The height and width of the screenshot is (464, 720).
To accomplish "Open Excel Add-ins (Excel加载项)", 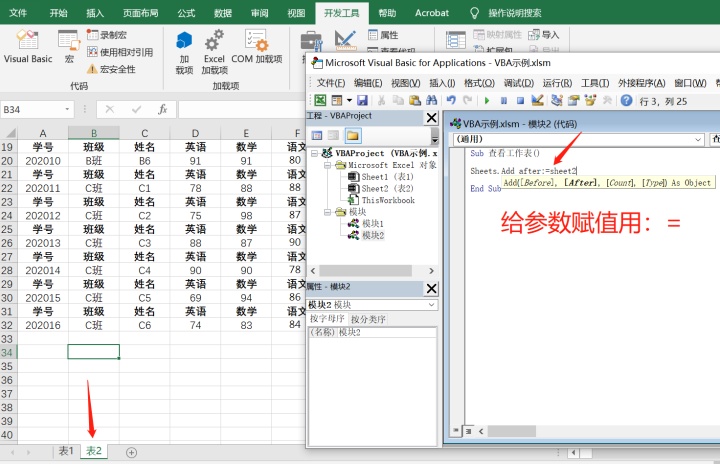I will pos(214,52).
